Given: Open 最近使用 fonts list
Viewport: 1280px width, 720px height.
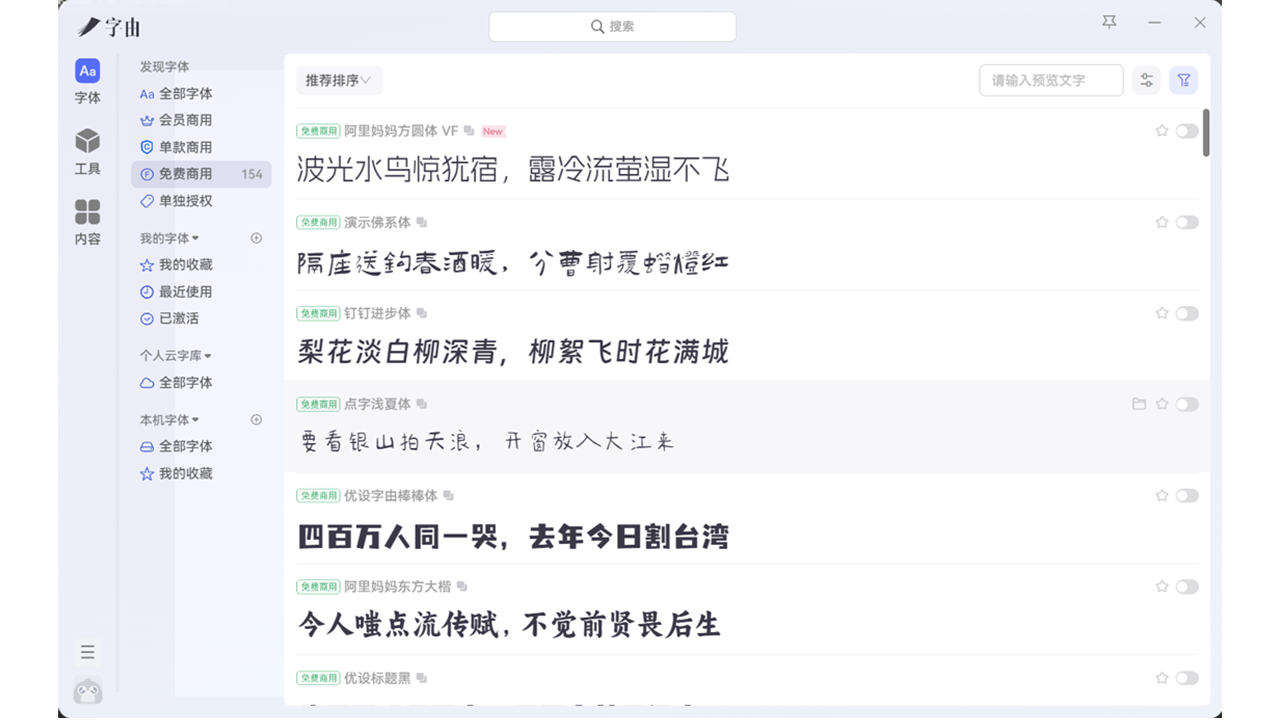Looking at the screenshot, I should pyautogui.click(x=185, y=292).
